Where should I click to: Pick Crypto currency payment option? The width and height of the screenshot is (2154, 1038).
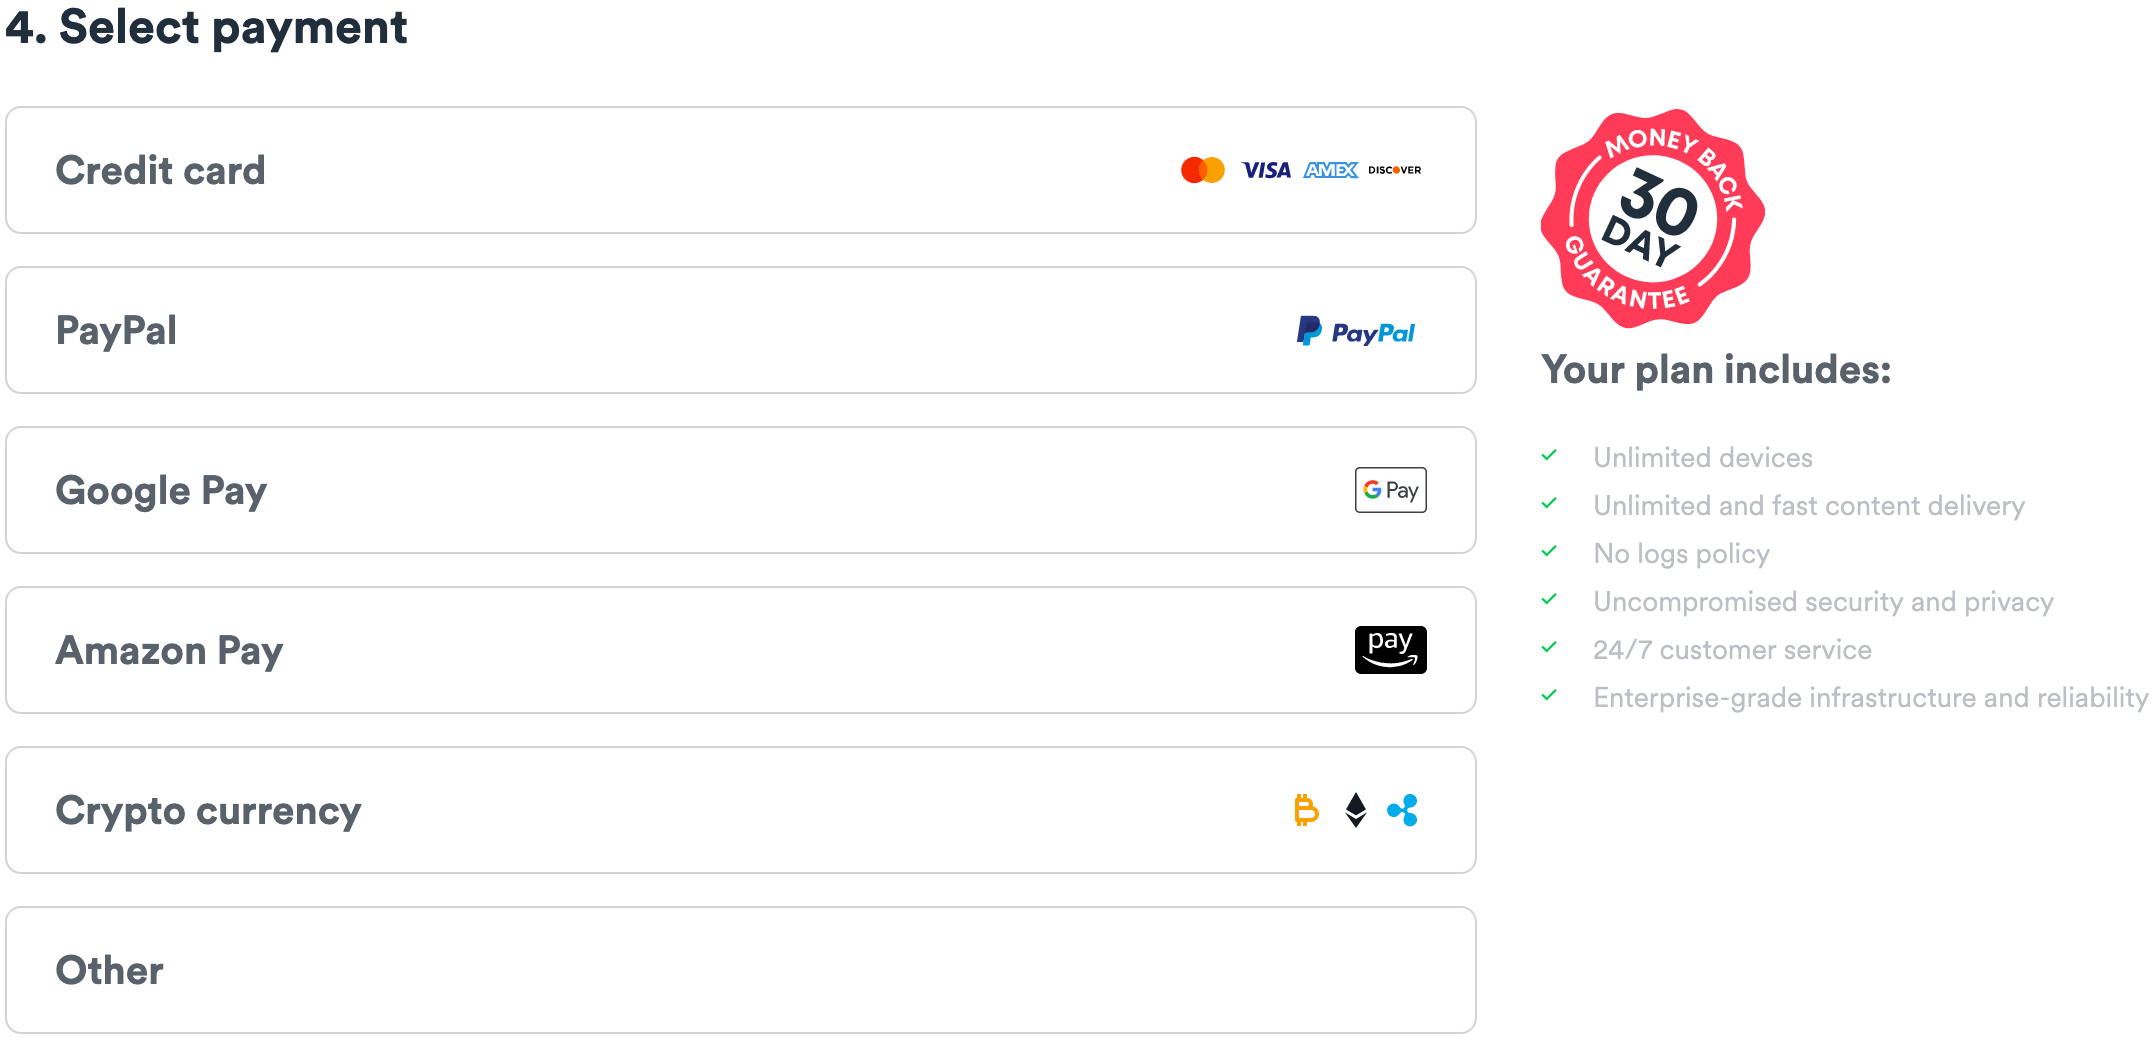[x=741, y=810]
